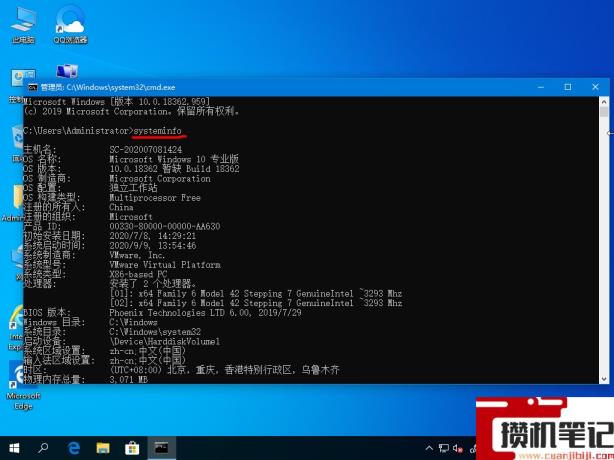Screen dimensions: 614x460
Task: Click the 'C:\Windows\system32' system directory value
Action: click(x=155, y=332)
